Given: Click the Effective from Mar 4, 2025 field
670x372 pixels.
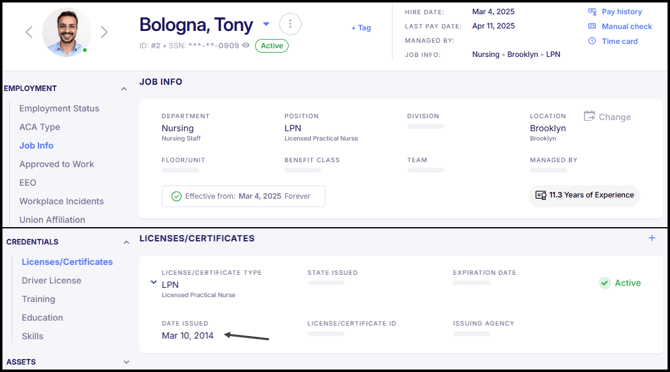Looking at the screenshot, I should tap(244, 196).
